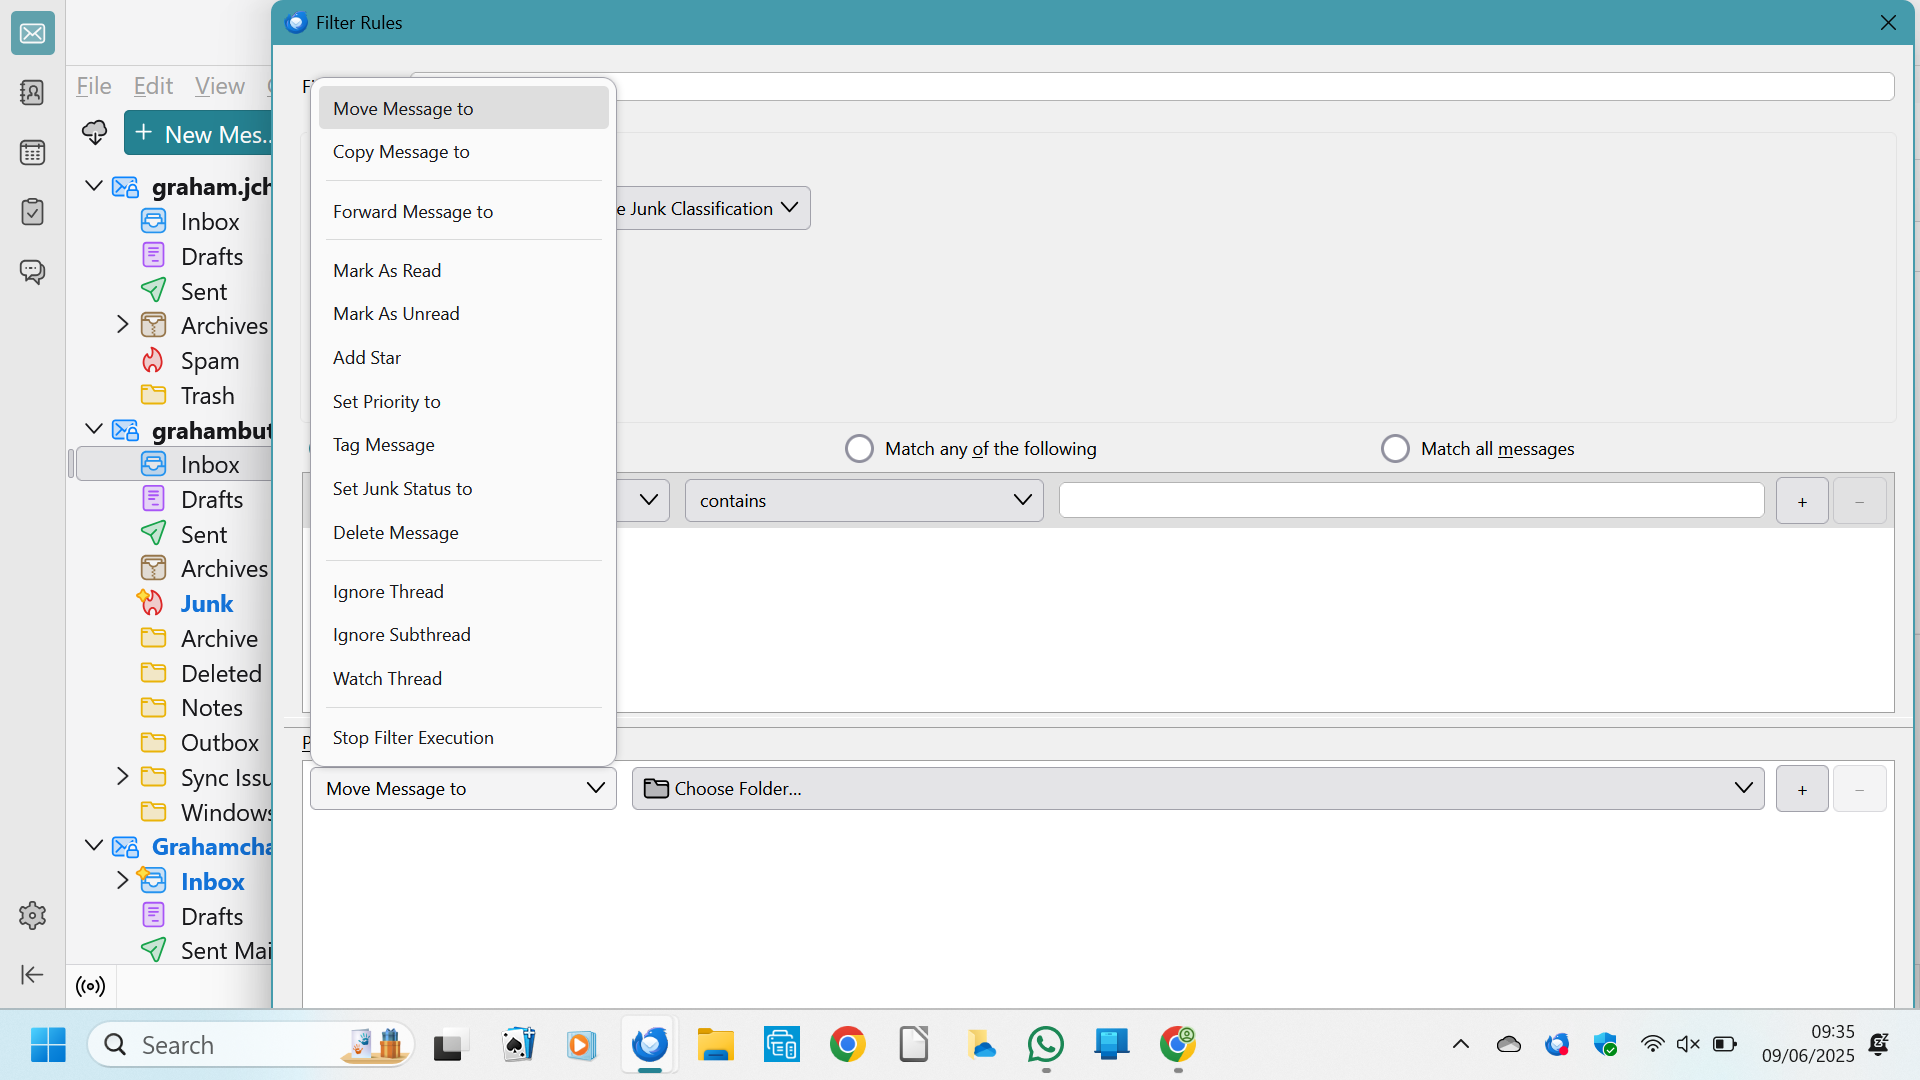Open the Tasks space icon
This screenshot has height=1080, width=1920.
click(x=32, y=212)
